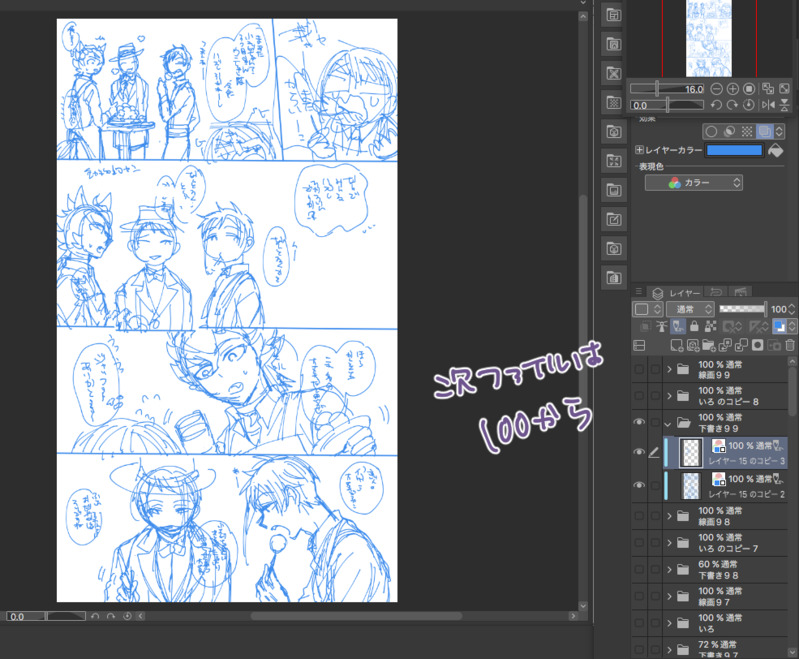Expand the 線画９７ folder
The height and width of the screenshot is (659, 799).
669,596
